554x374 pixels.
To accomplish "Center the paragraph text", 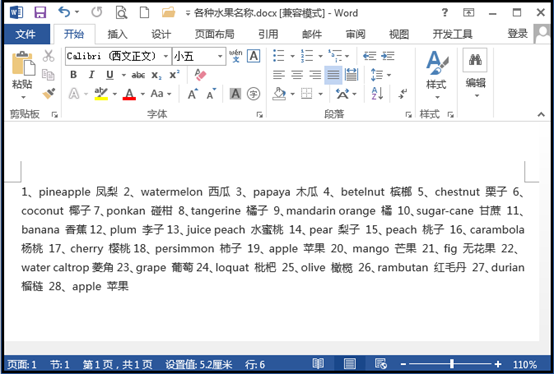I will 297,75.
